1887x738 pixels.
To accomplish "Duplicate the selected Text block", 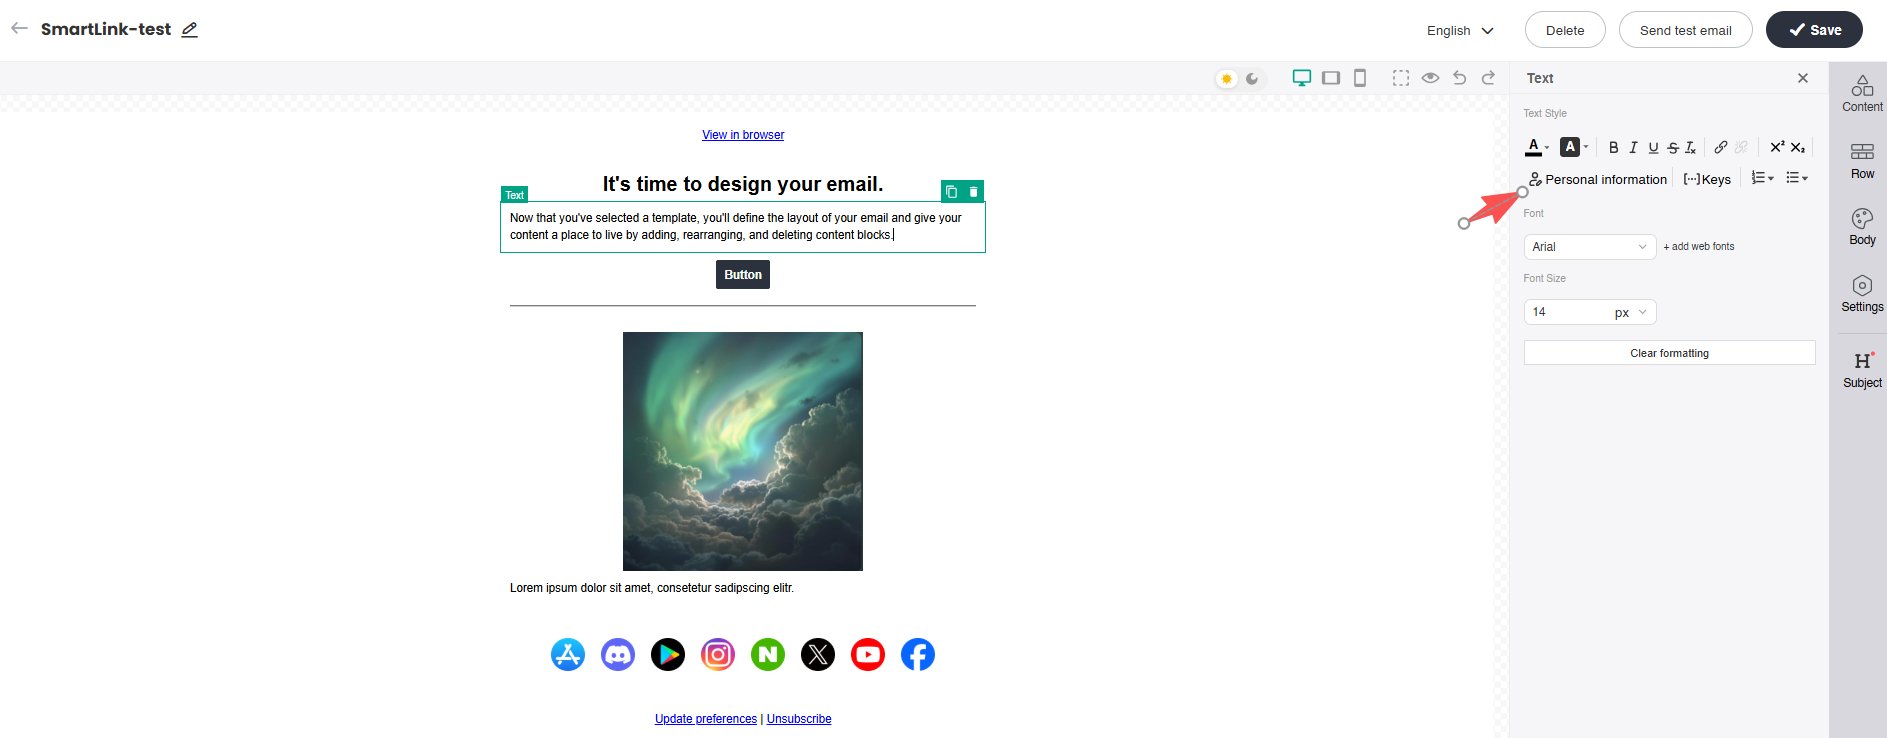I will [951, 192].
